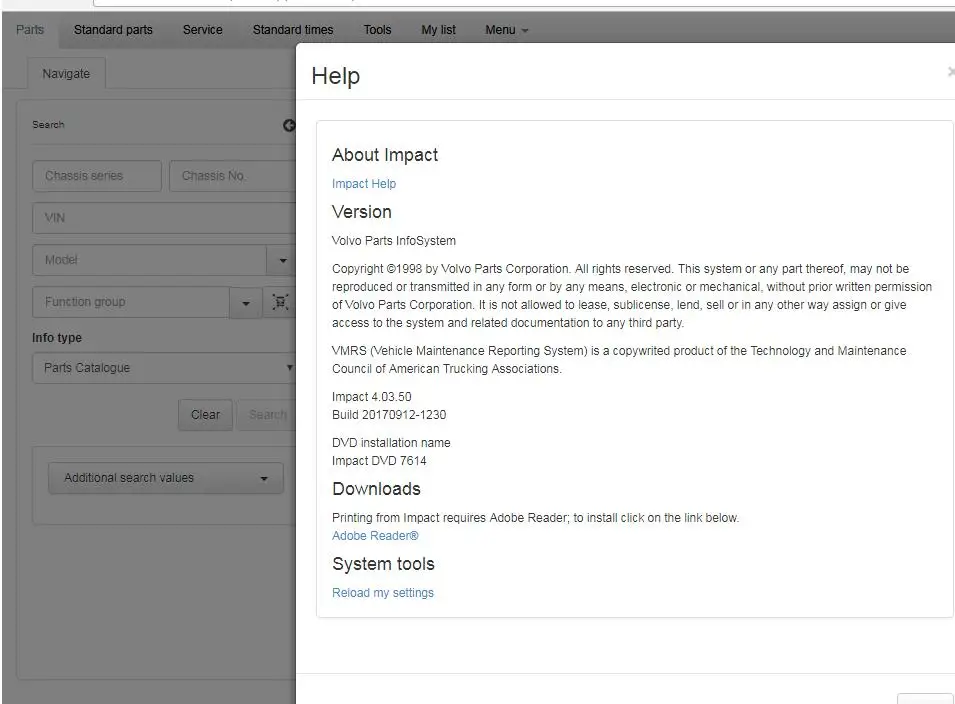Click the Model combo box field
The height and width of the screenshot is (704, 955).
[x=150, y=260]
